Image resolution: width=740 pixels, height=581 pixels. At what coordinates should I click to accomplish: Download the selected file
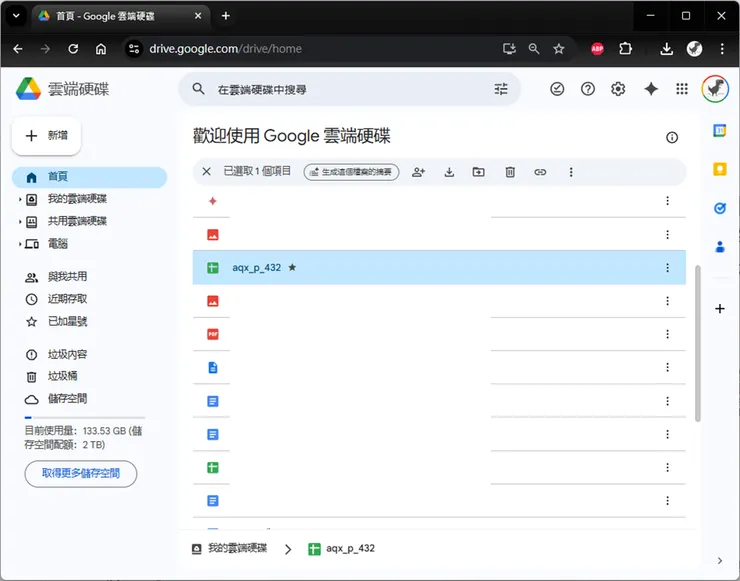point(449,172)
